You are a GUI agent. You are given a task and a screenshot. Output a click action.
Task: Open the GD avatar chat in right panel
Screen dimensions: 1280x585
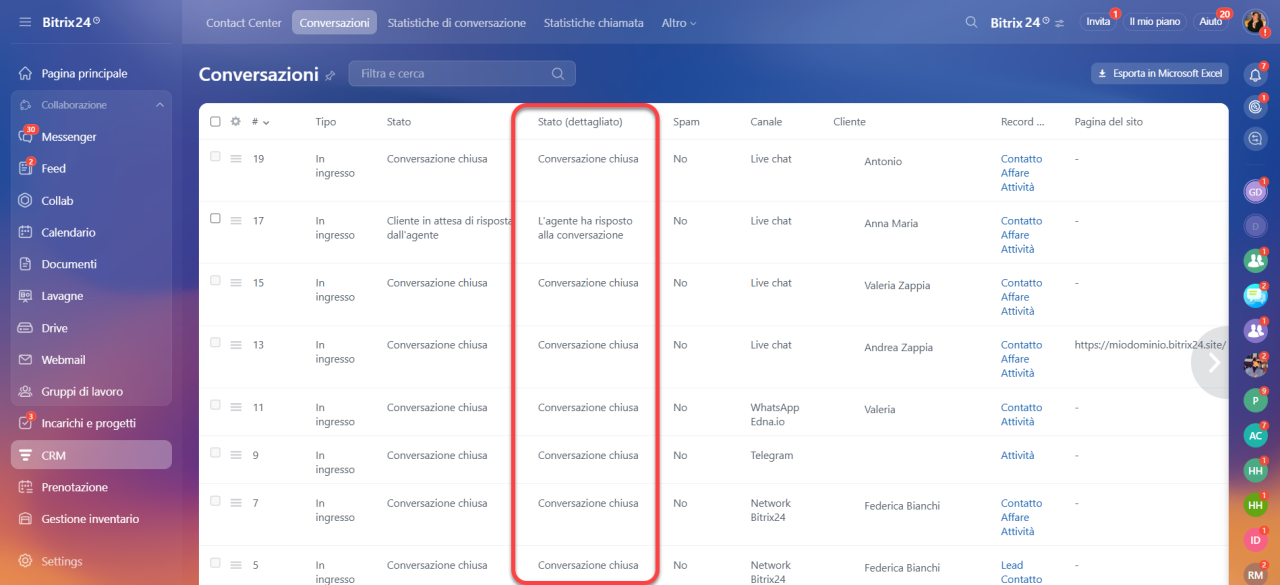click(x=1255, y=192)
